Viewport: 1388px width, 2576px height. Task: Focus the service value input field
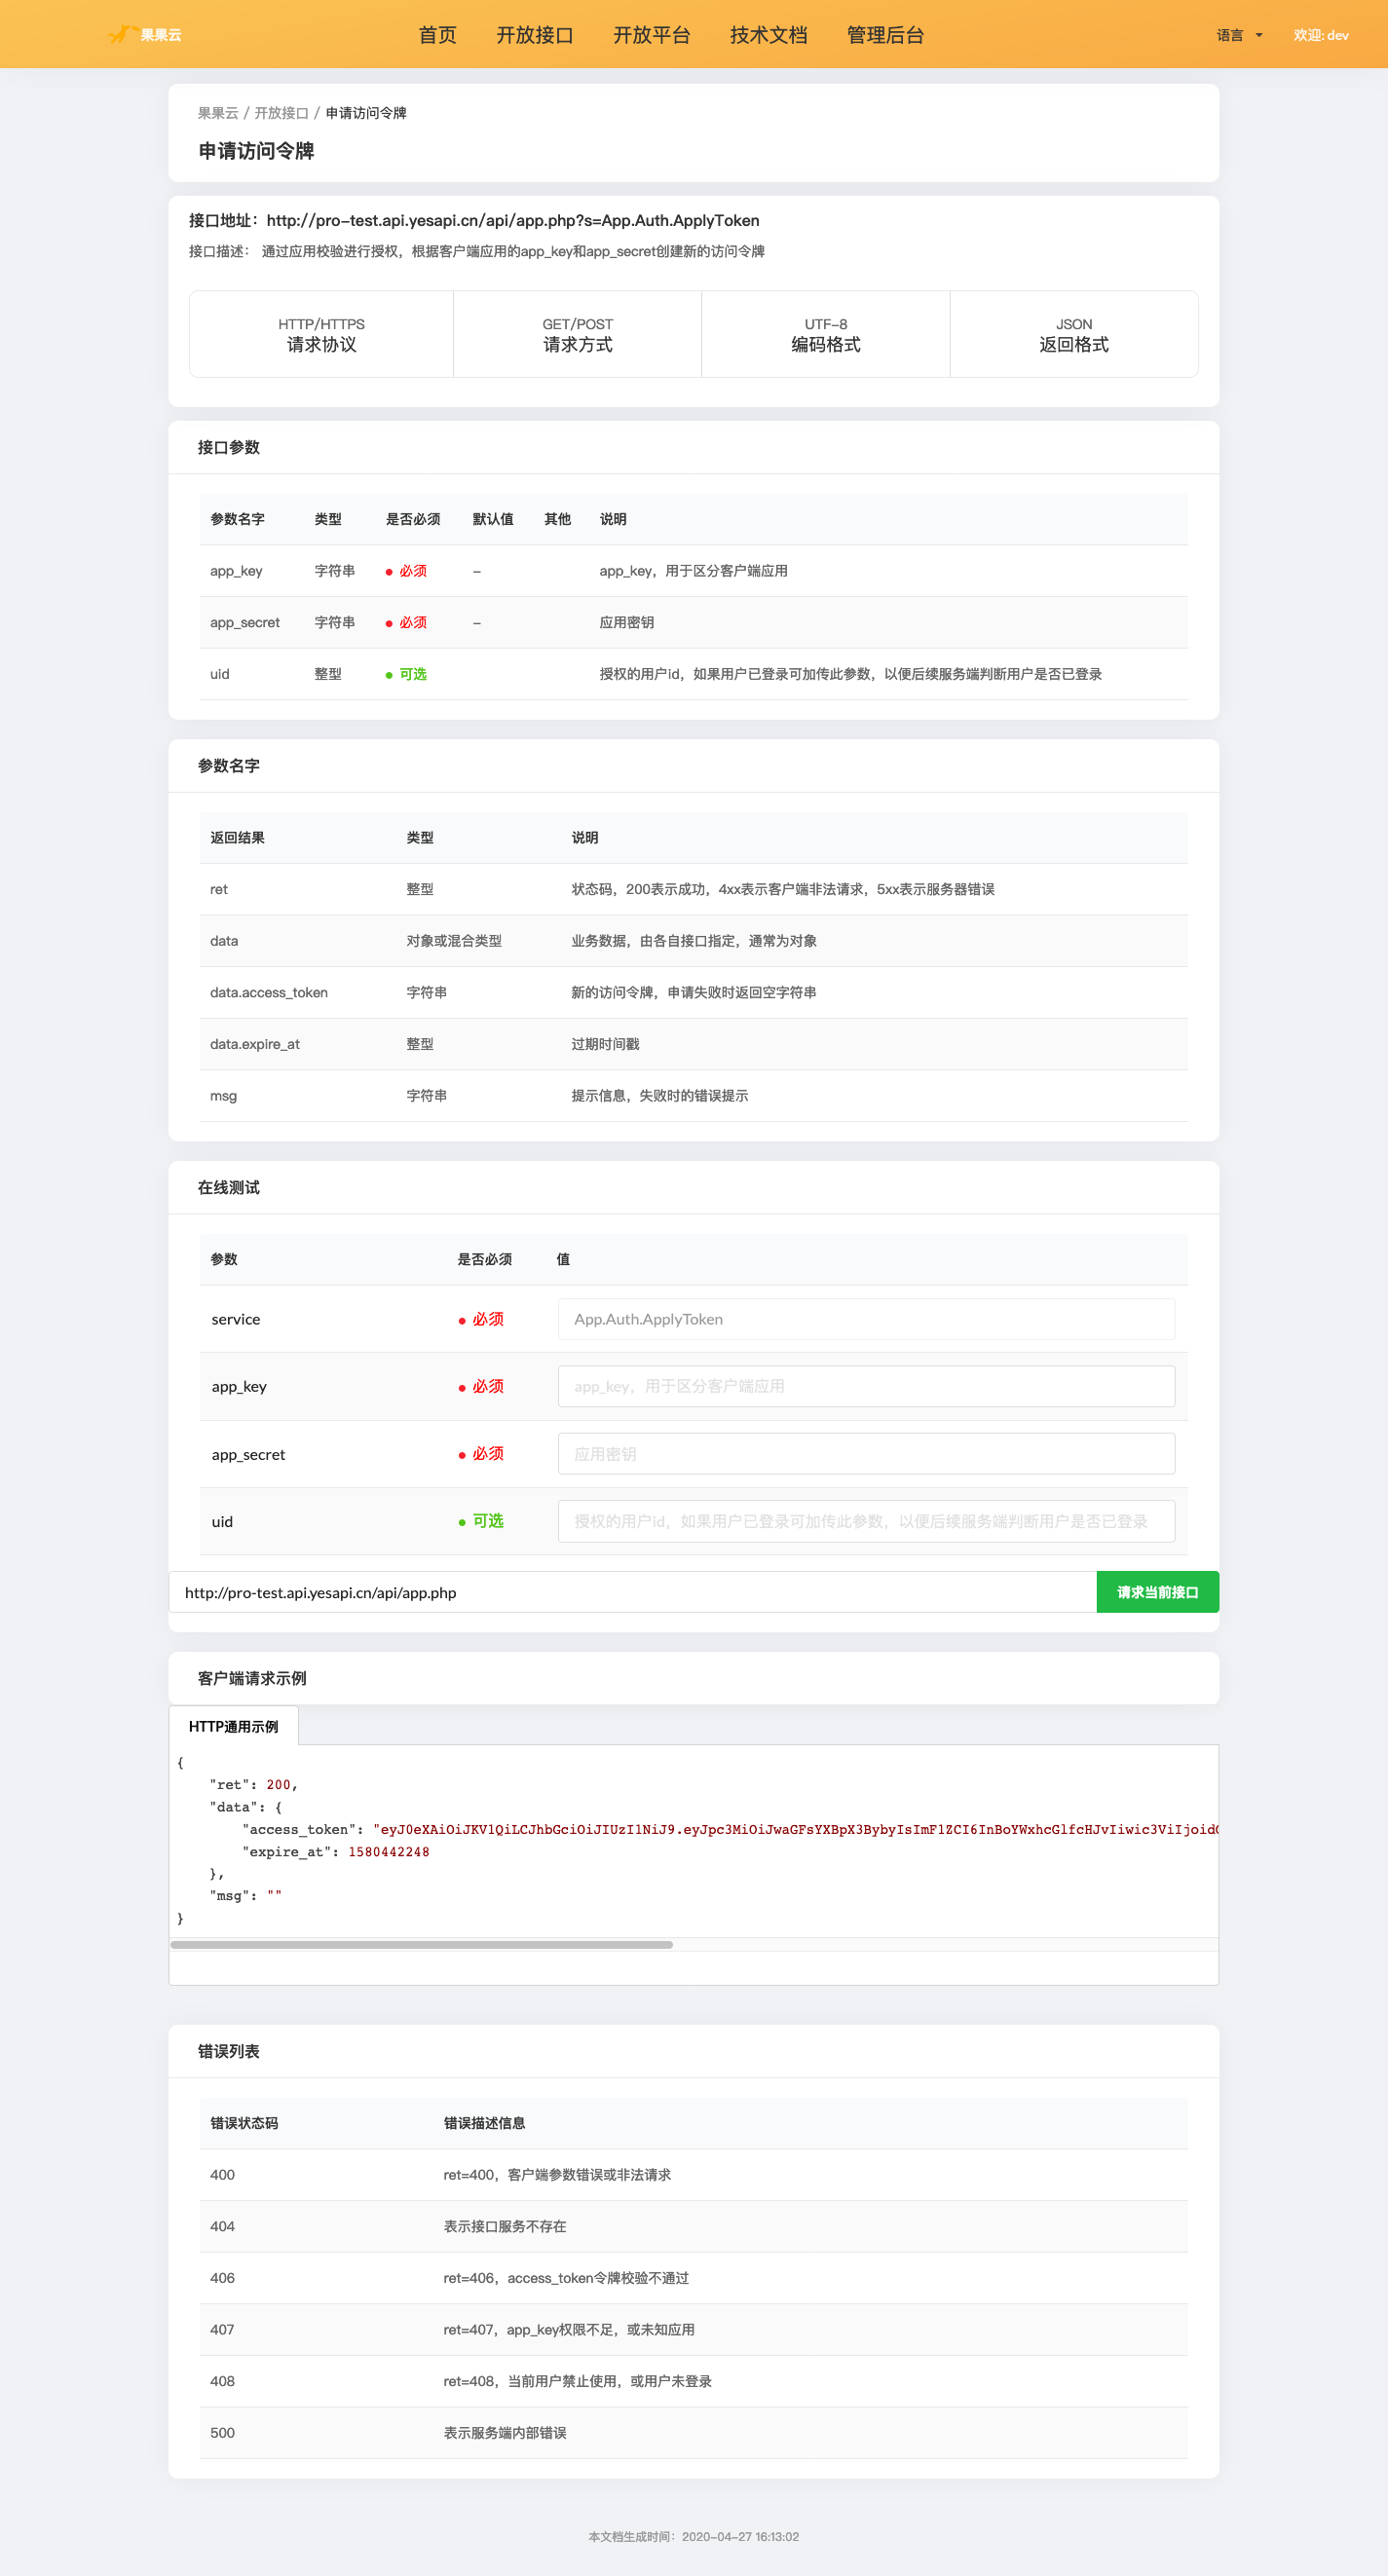tap(866, 1319)
